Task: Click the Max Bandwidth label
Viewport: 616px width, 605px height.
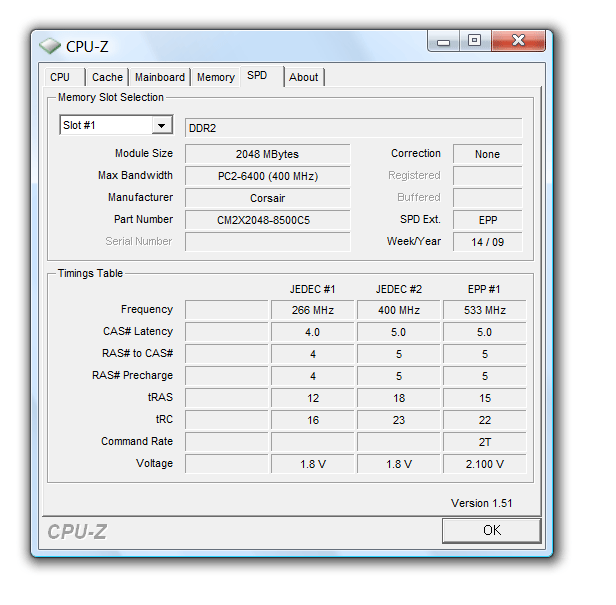Action: click(x=136, y=175)
